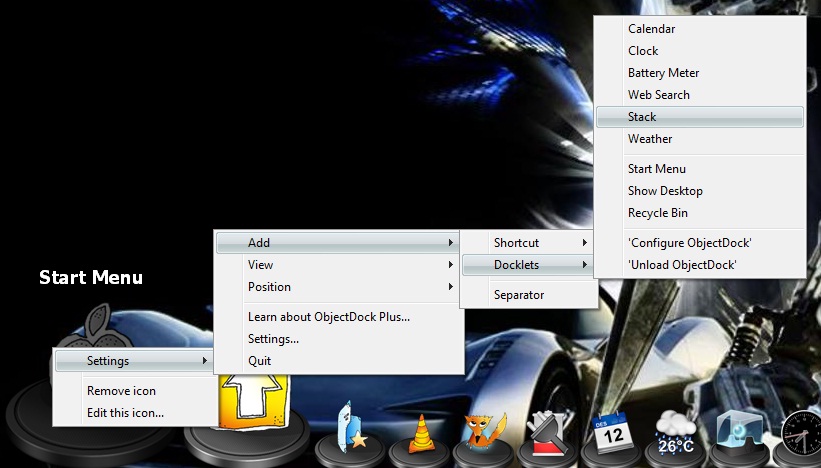The image size is (821, 468).
Task: Click the View menu entry
Action: [x=339, y=264]
